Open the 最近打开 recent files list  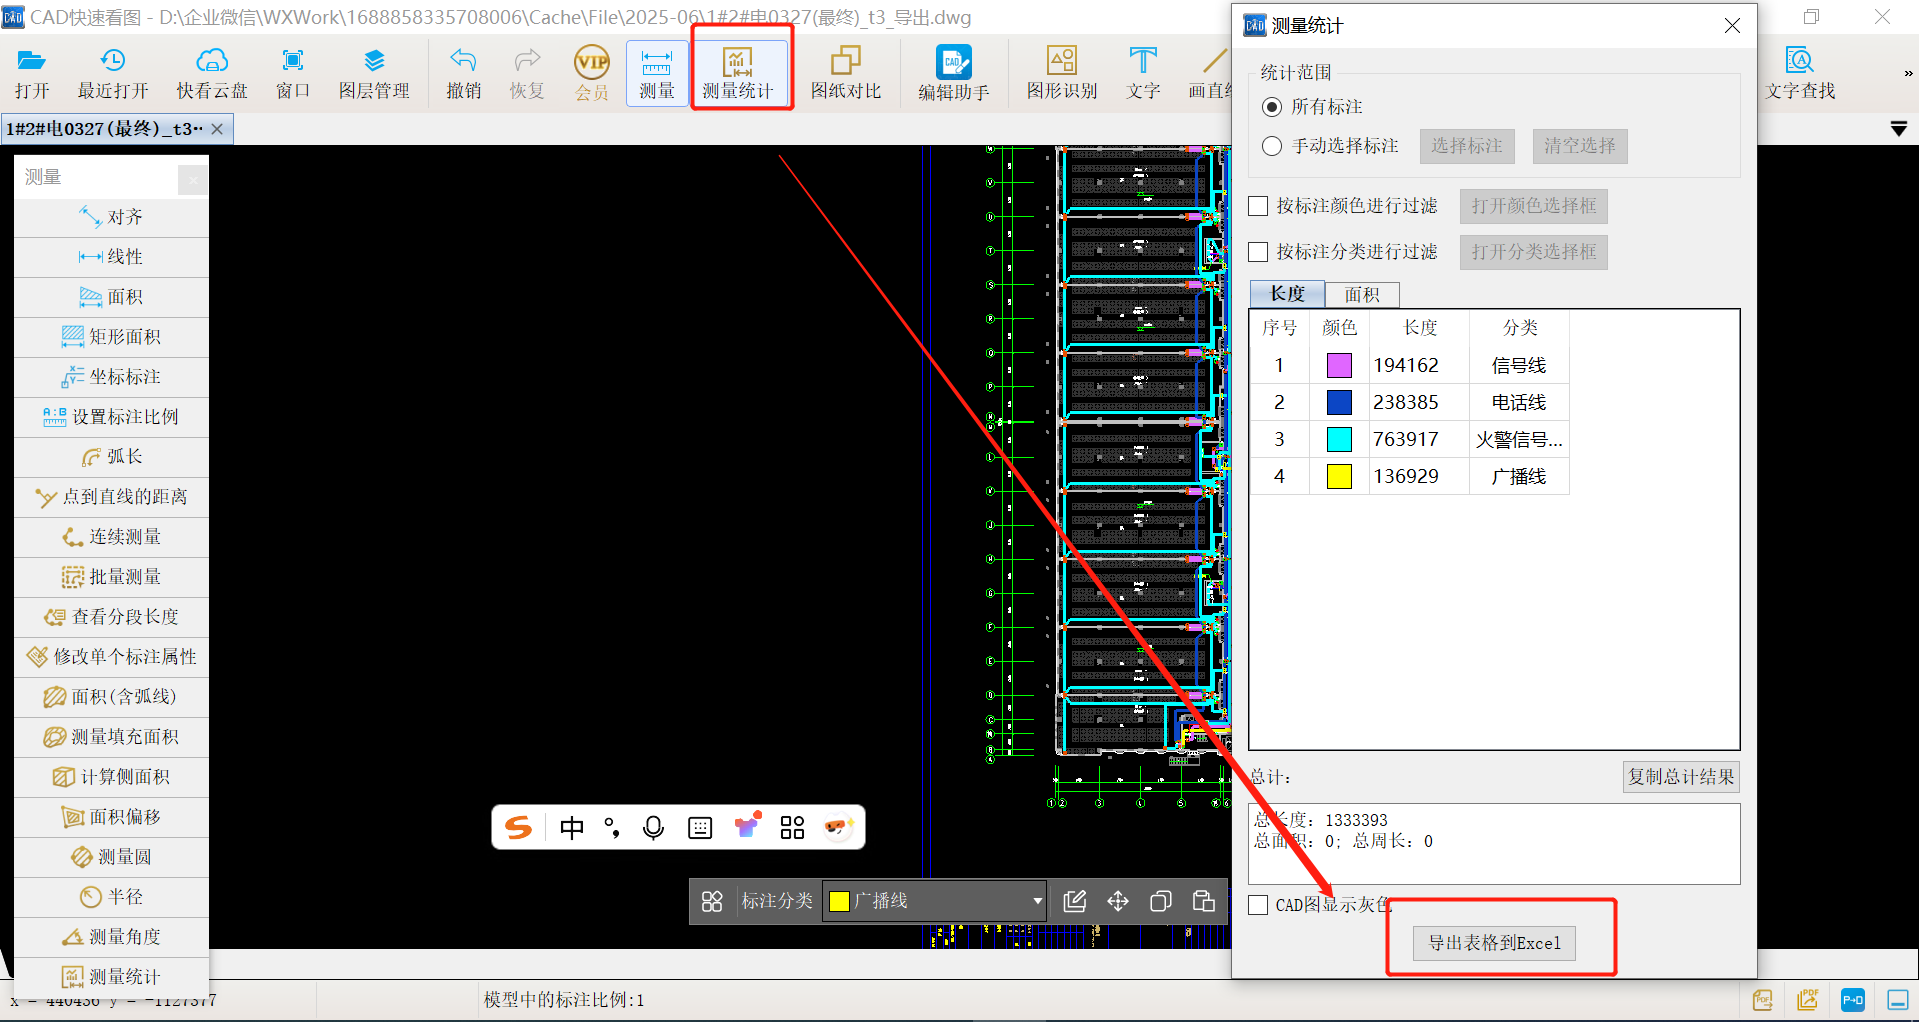pyautogui.click(x=113, y=74)
